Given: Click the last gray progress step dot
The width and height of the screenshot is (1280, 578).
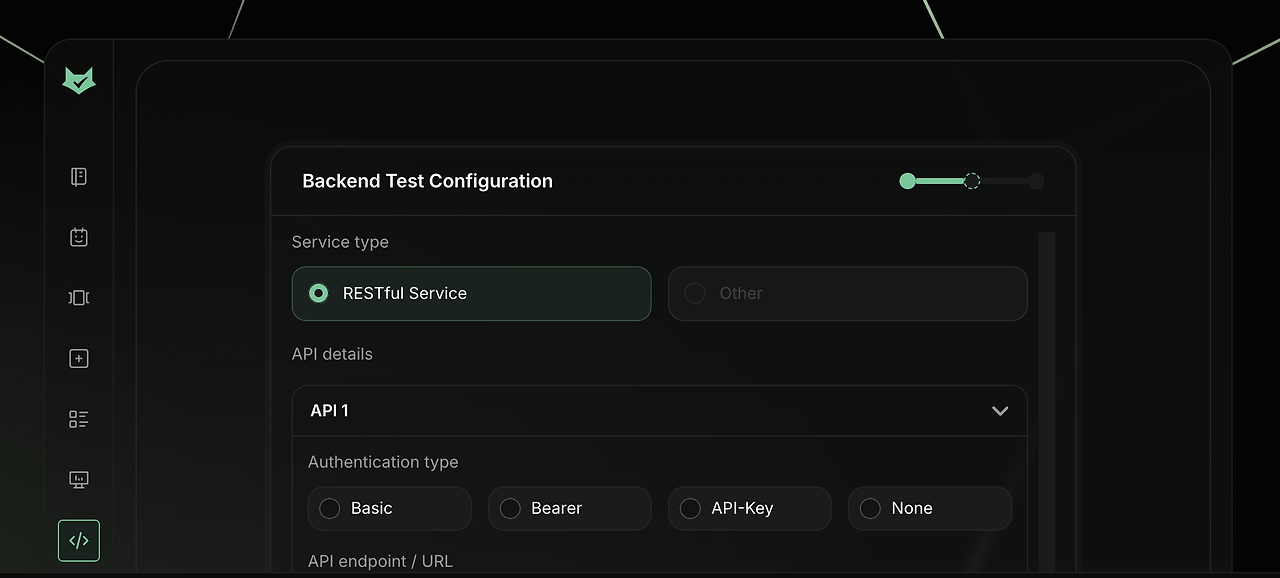Looking at the screenshot, I should [x=1036, y=181].
